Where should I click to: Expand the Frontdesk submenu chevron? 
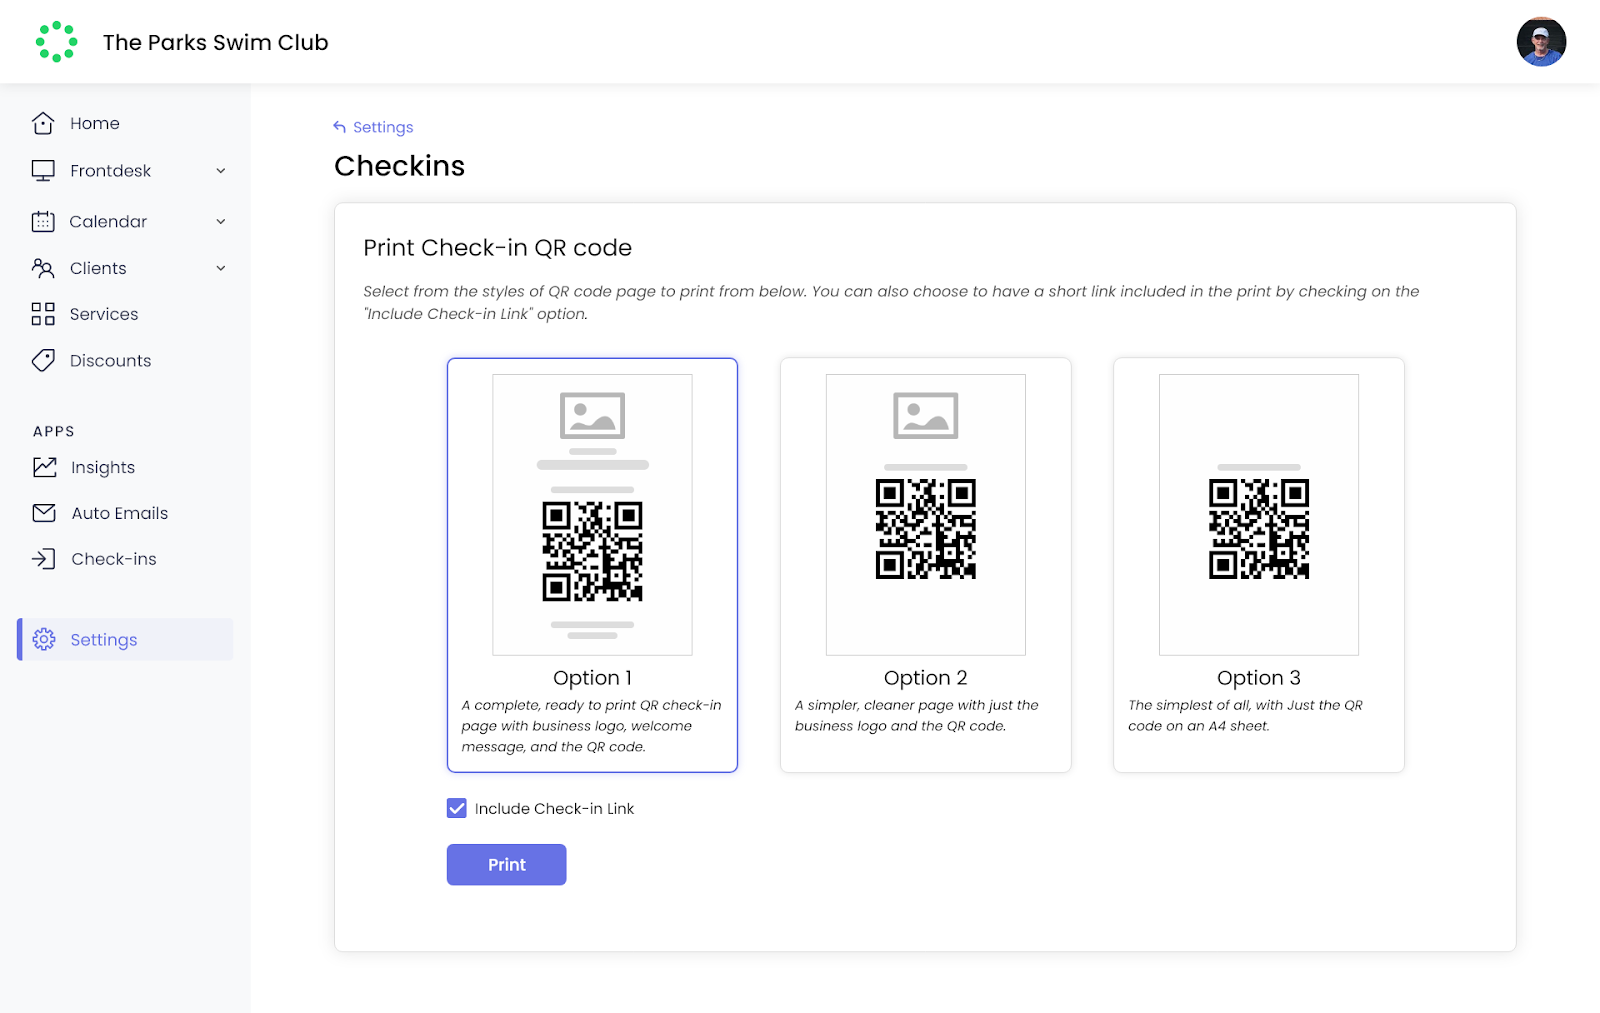pos(221,171)
